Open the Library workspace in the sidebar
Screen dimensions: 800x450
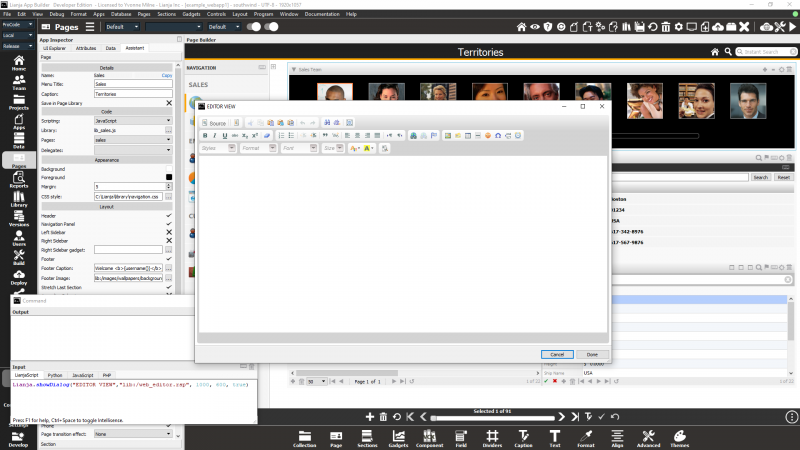point(19,199)
